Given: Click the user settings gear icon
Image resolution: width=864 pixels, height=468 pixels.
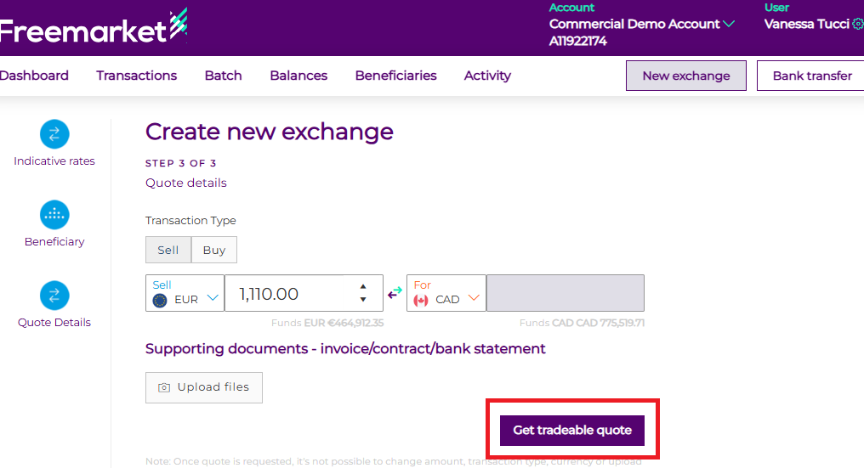Looking at the screenshot, I should pos(857,24).
